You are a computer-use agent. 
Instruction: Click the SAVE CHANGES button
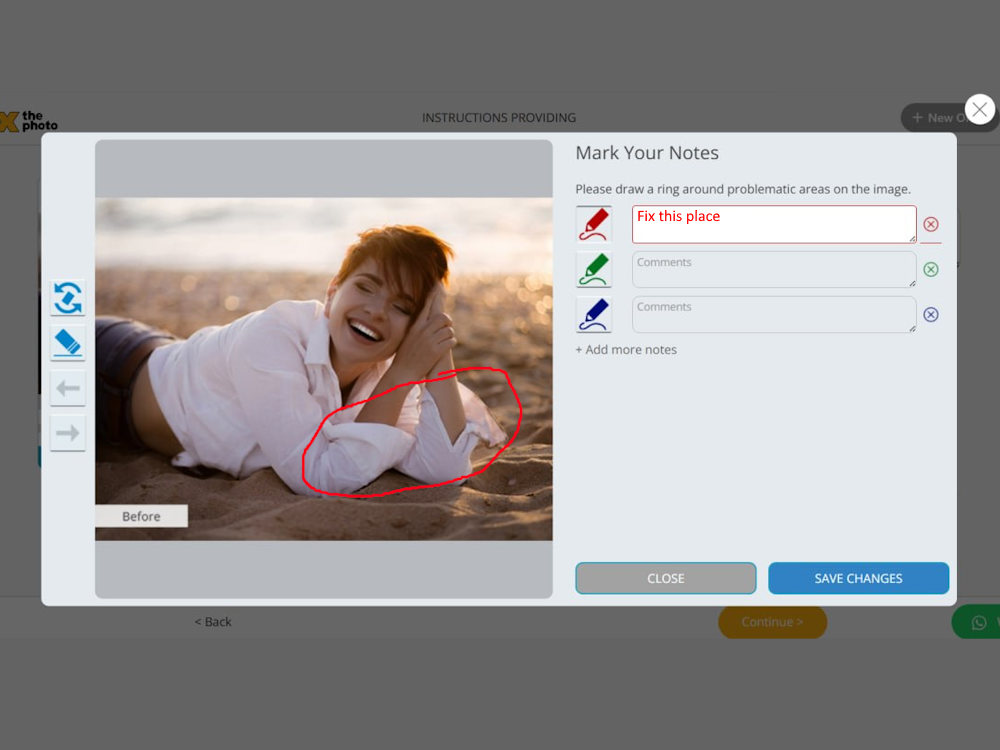click(858, 578)
